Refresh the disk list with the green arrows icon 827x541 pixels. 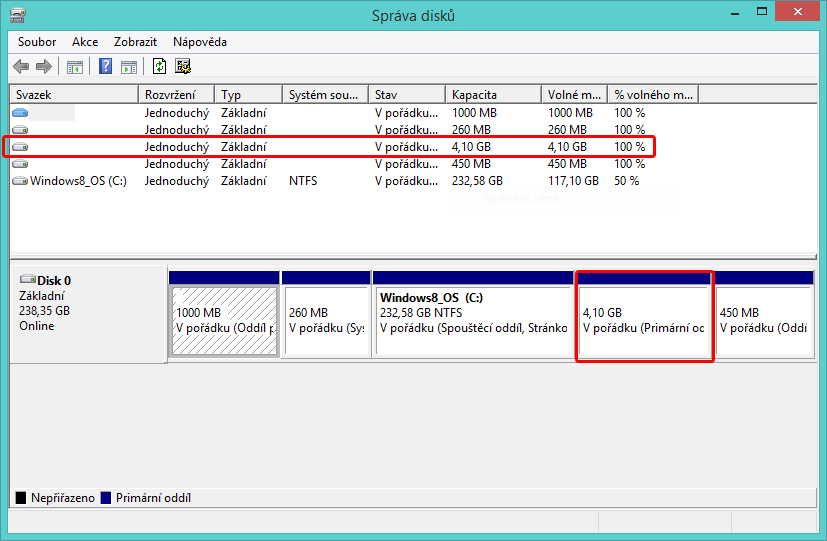[x=159, y=67]
